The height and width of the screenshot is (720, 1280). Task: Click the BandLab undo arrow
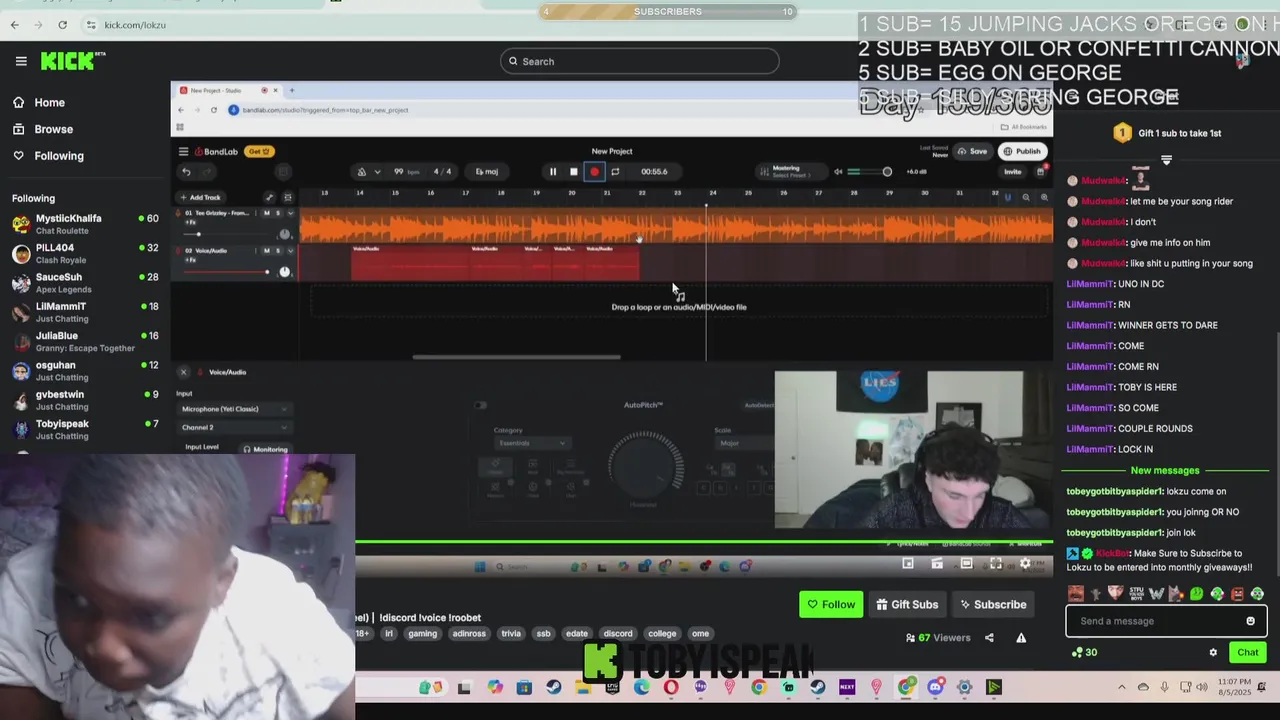point(186,171)
